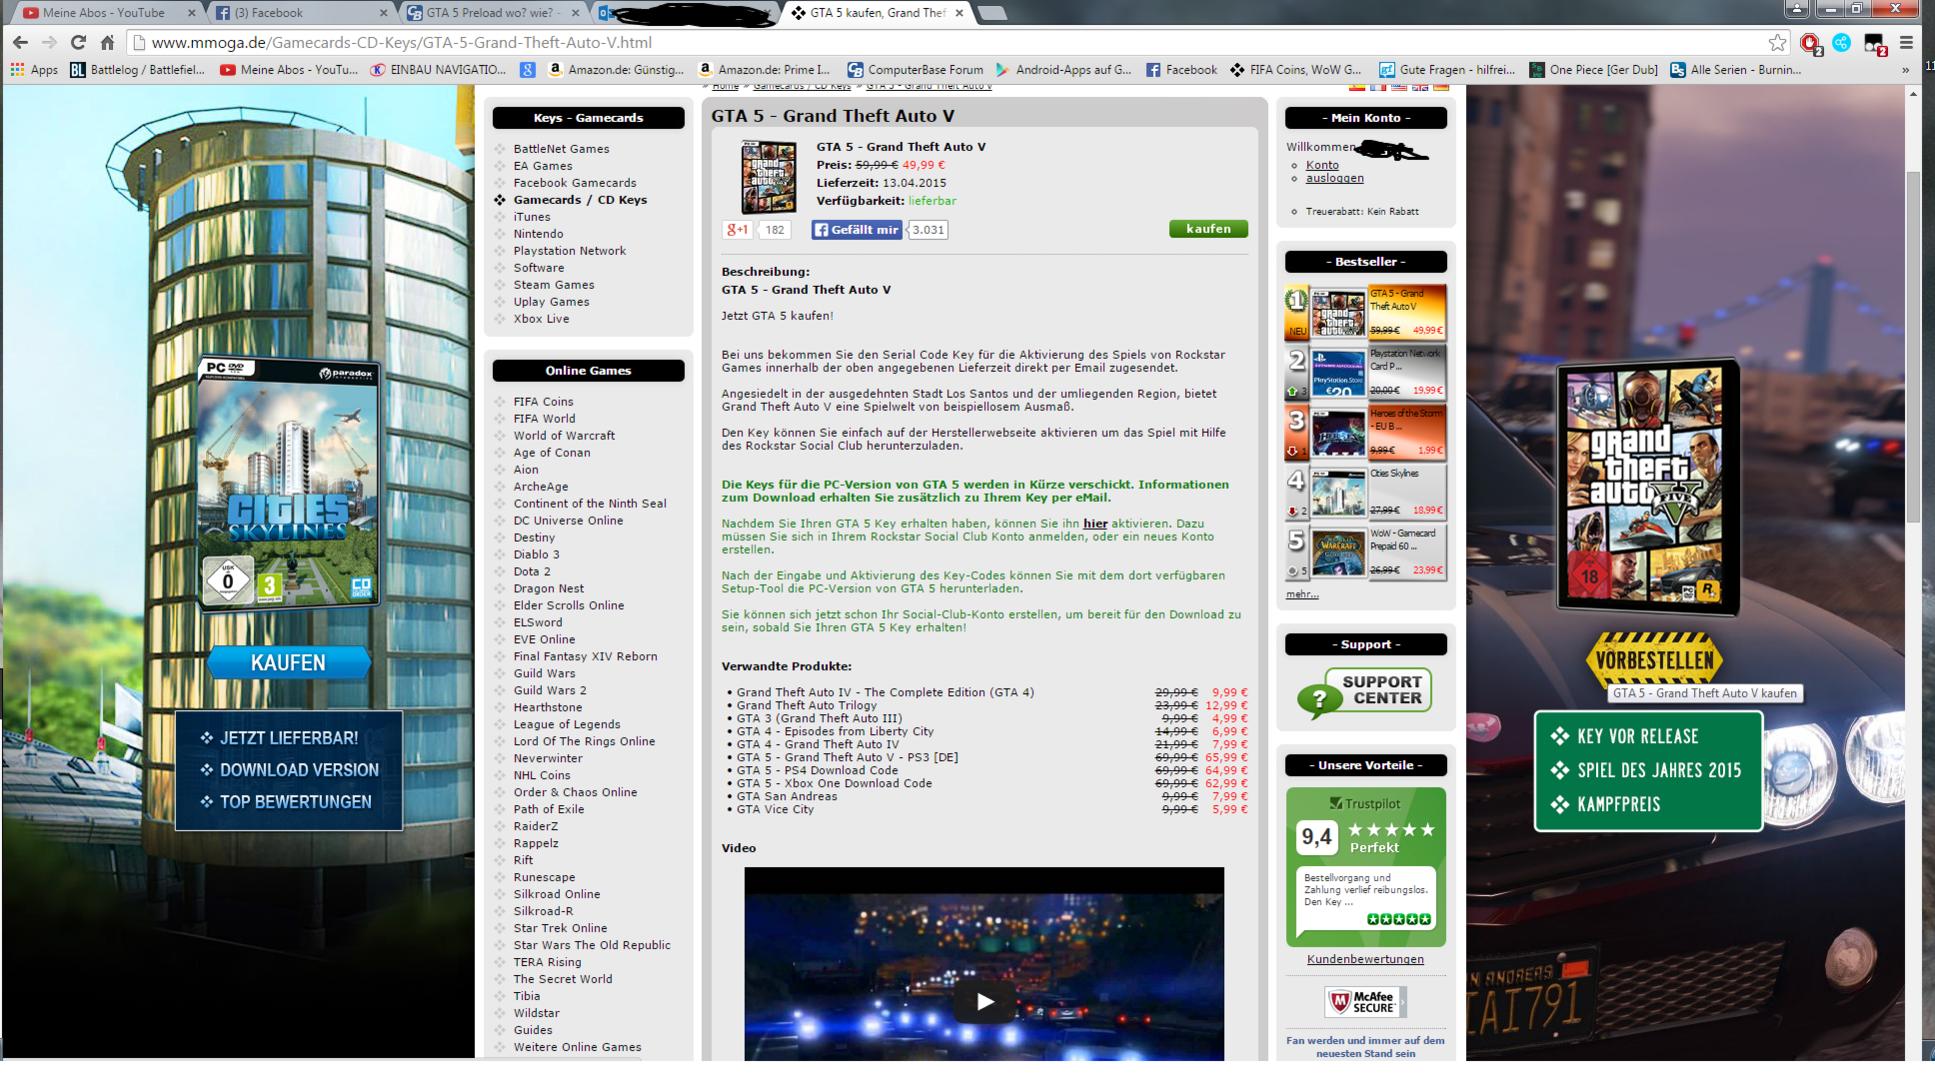Click the Google +1 icon button

pos(738,230)
